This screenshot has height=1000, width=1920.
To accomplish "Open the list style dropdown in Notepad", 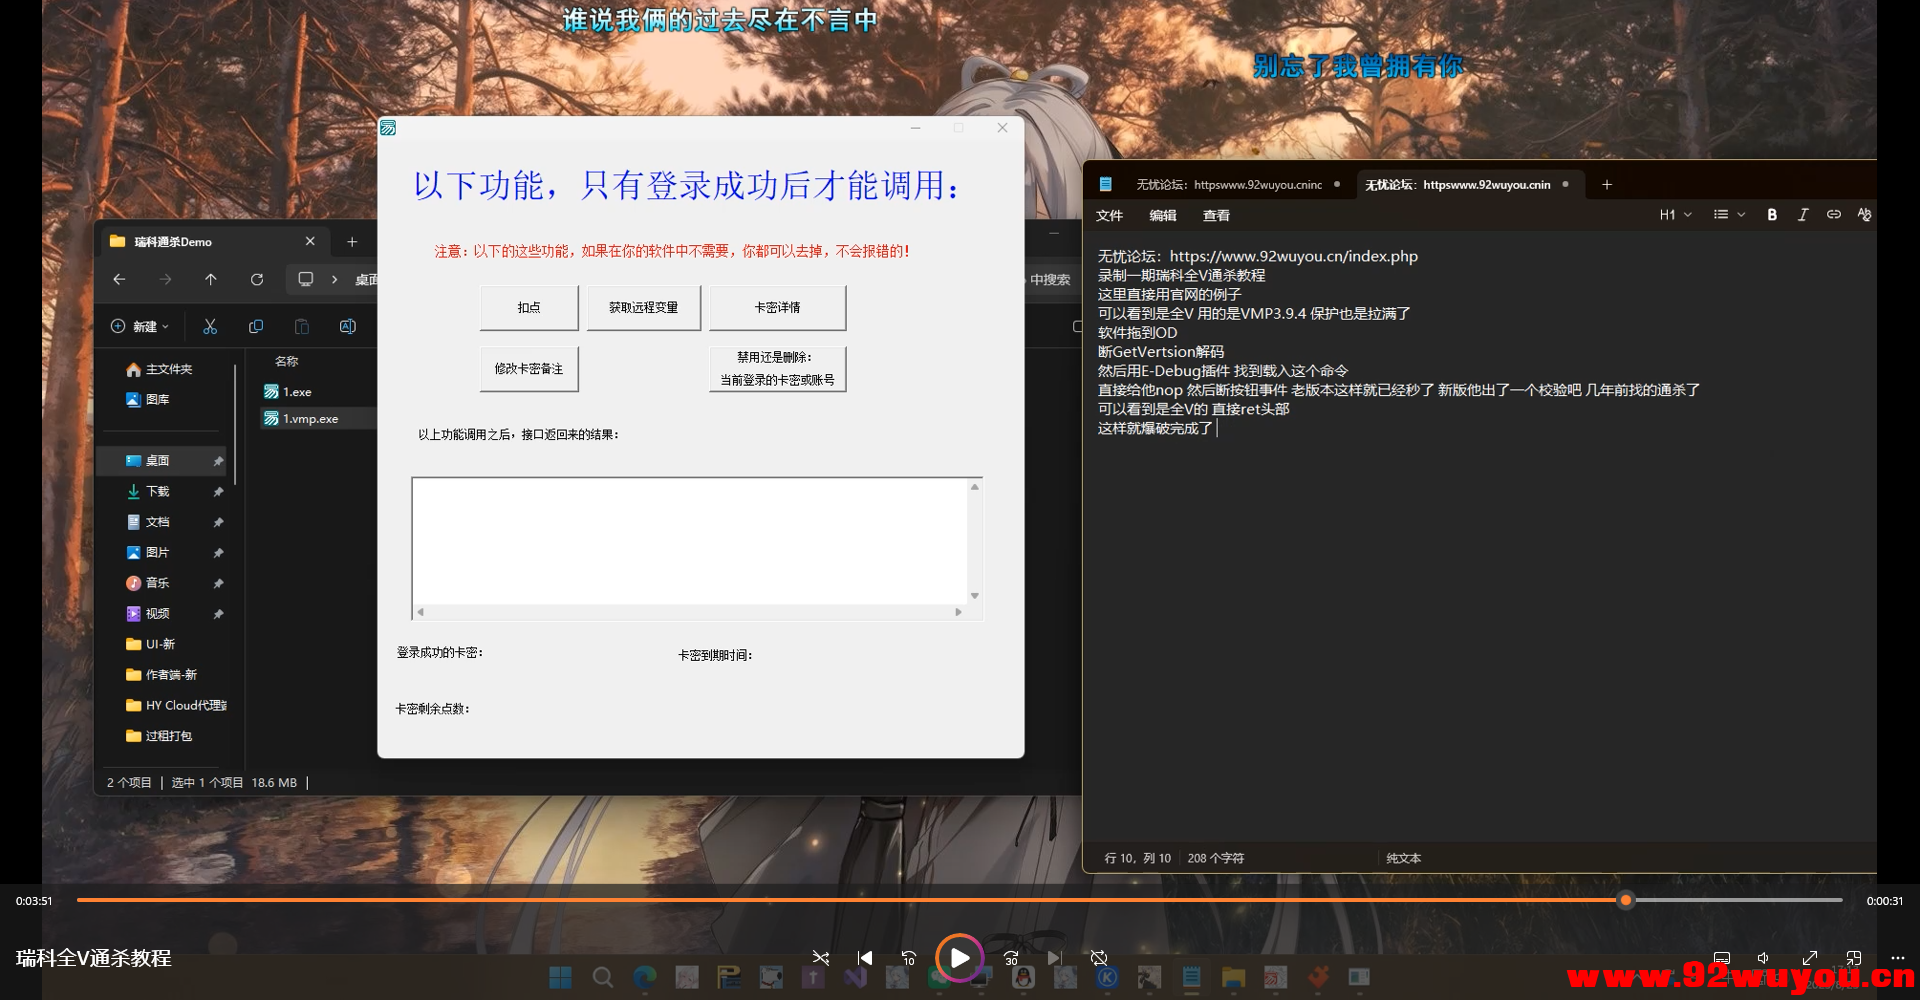I will click(1728, 214).
